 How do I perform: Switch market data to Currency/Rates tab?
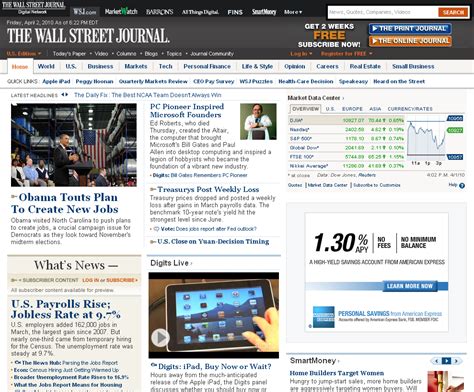410,109
